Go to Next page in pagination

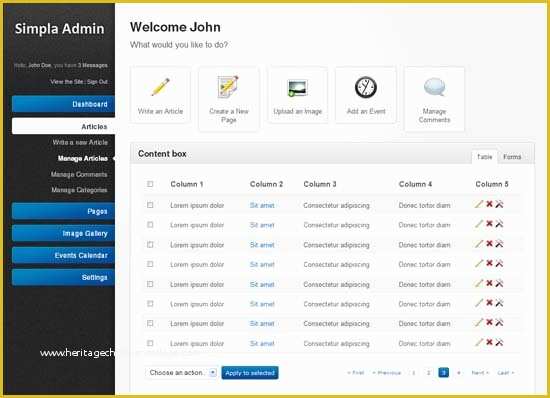pyautogui.click(x=480, y=373)
